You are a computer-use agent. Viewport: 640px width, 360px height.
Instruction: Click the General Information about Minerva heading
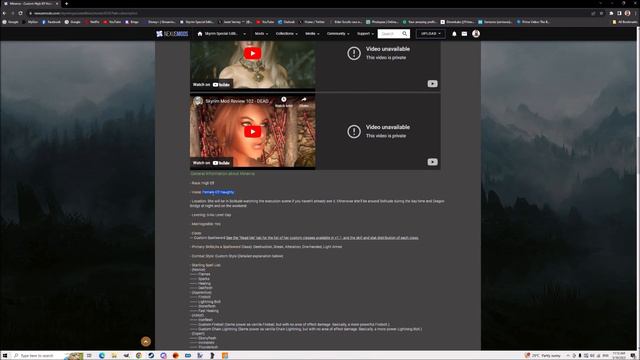tap(222, 173)
